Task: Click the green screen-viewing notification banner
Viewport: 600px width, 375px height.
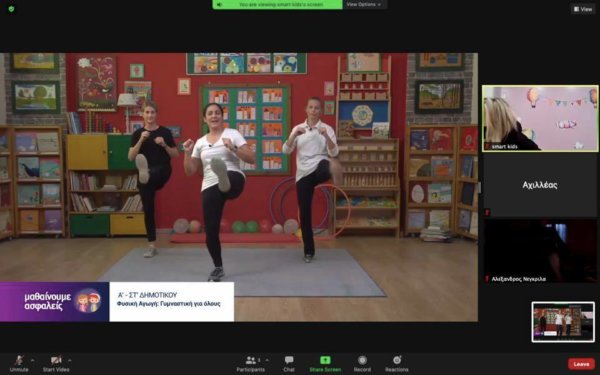Action: point(277,5)
